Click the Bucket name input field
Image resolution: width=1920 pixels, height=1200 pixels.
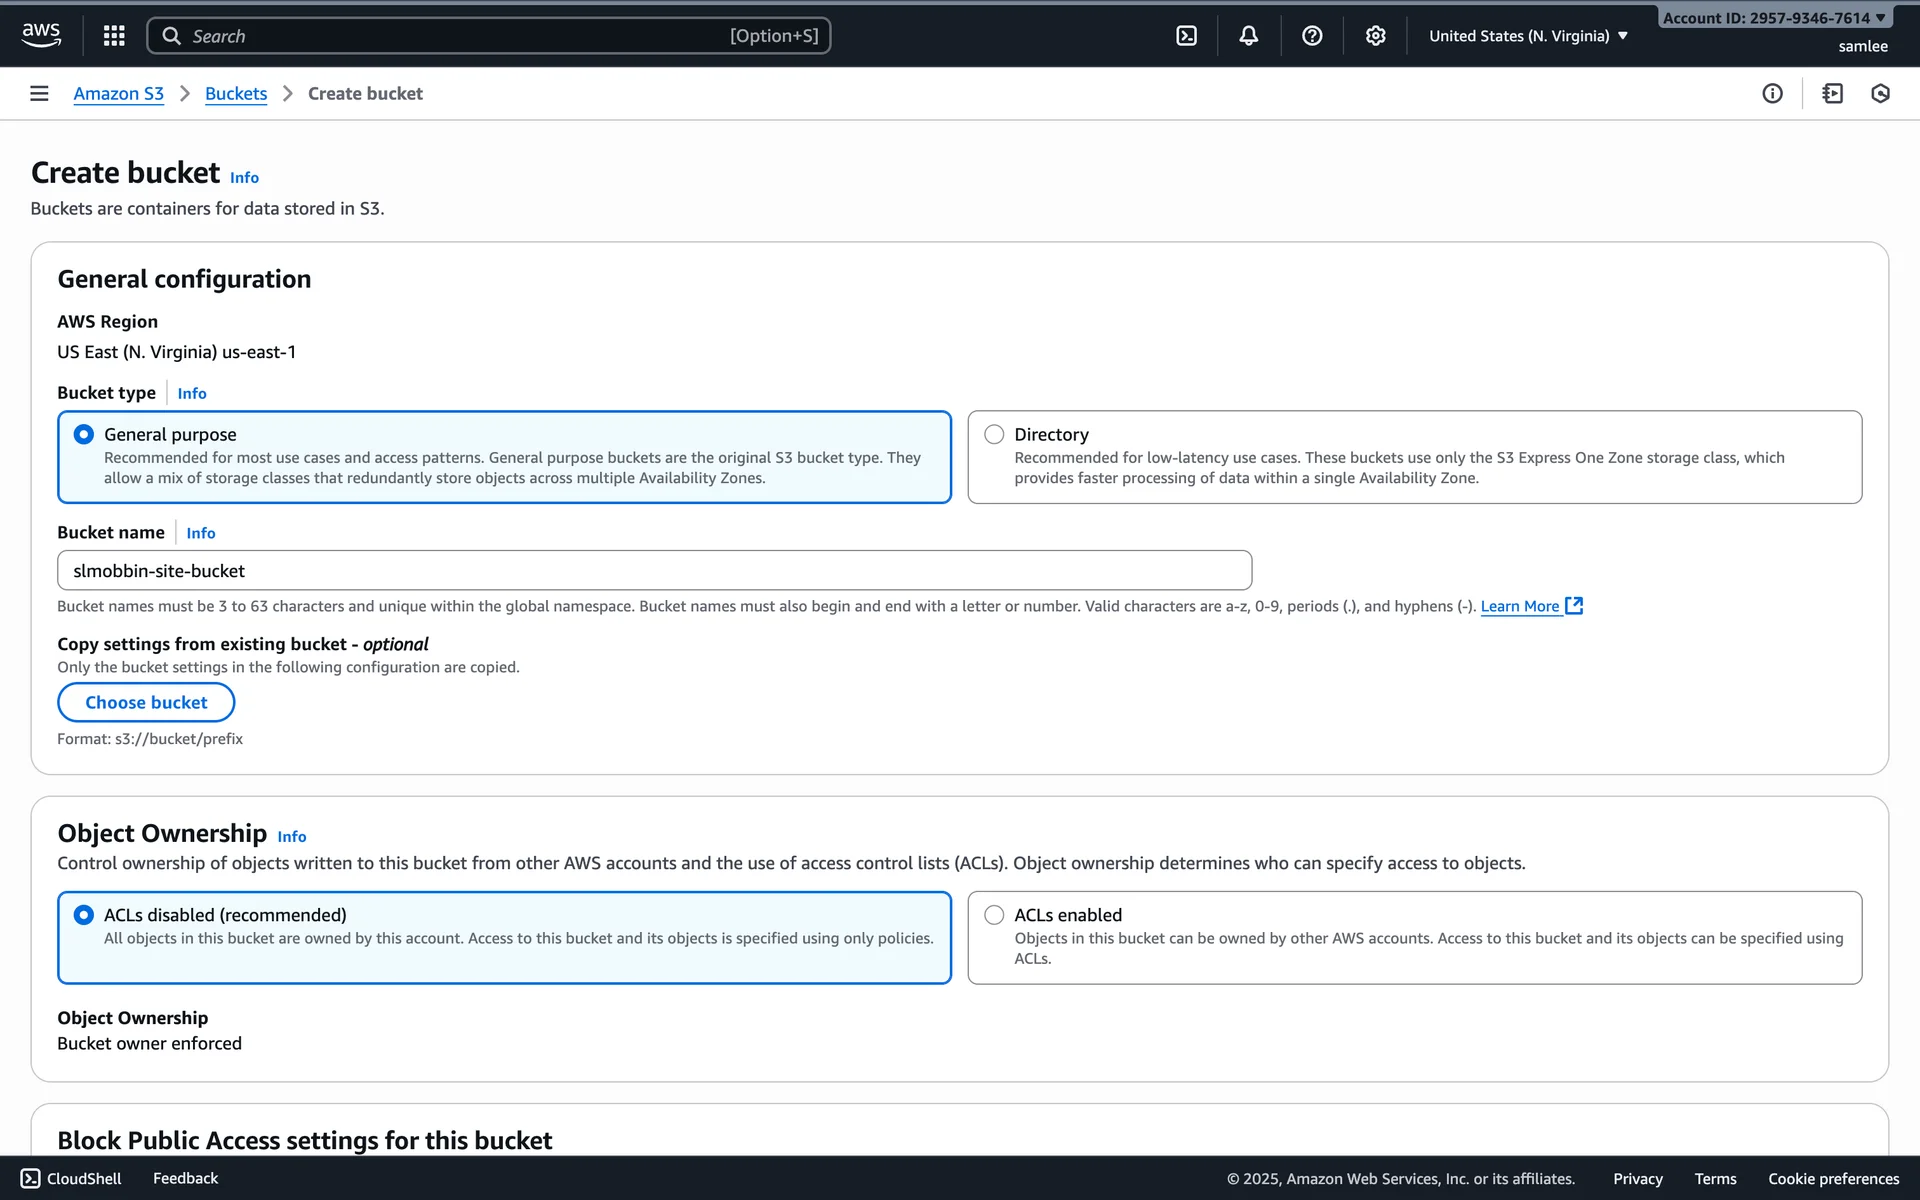654,570
